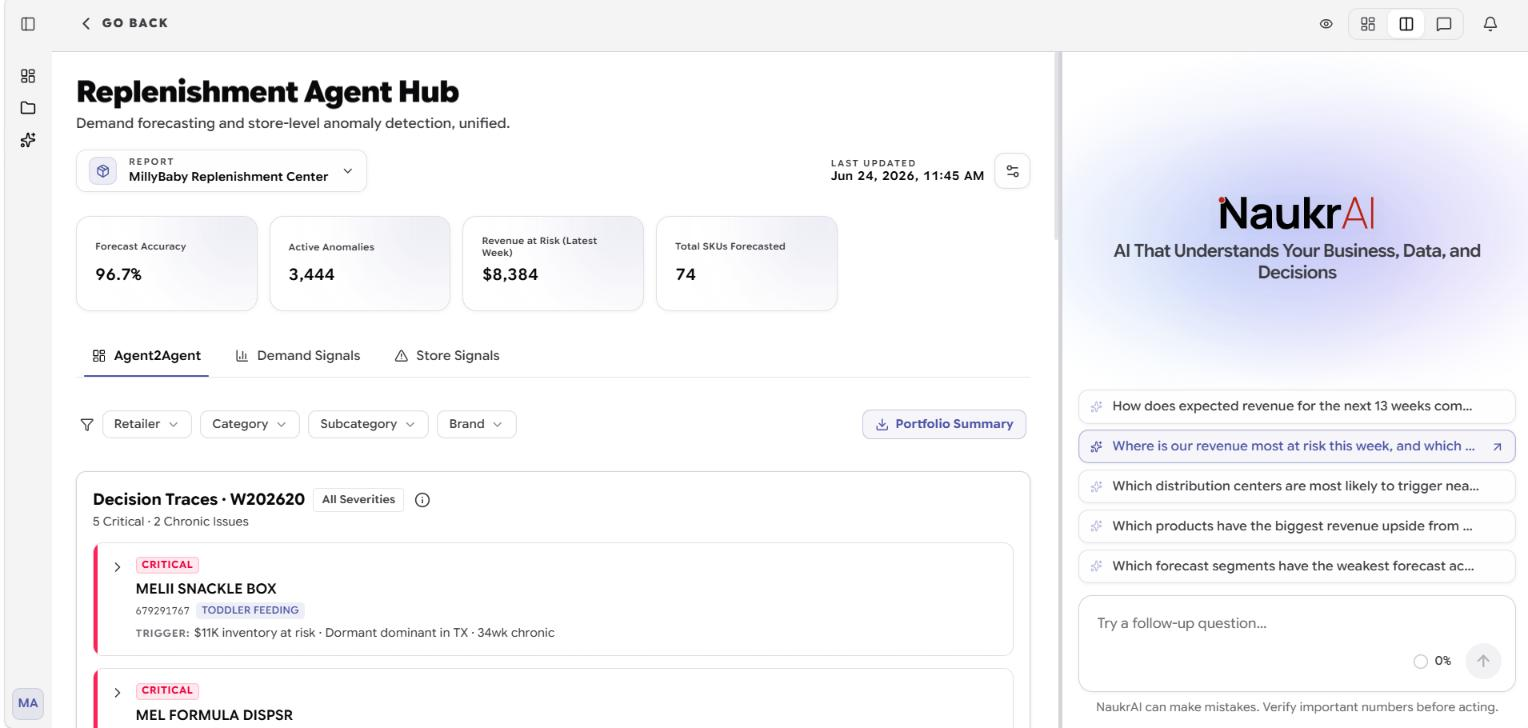
Task: Click the MA user avatar
Action: (x=28, y=704)
